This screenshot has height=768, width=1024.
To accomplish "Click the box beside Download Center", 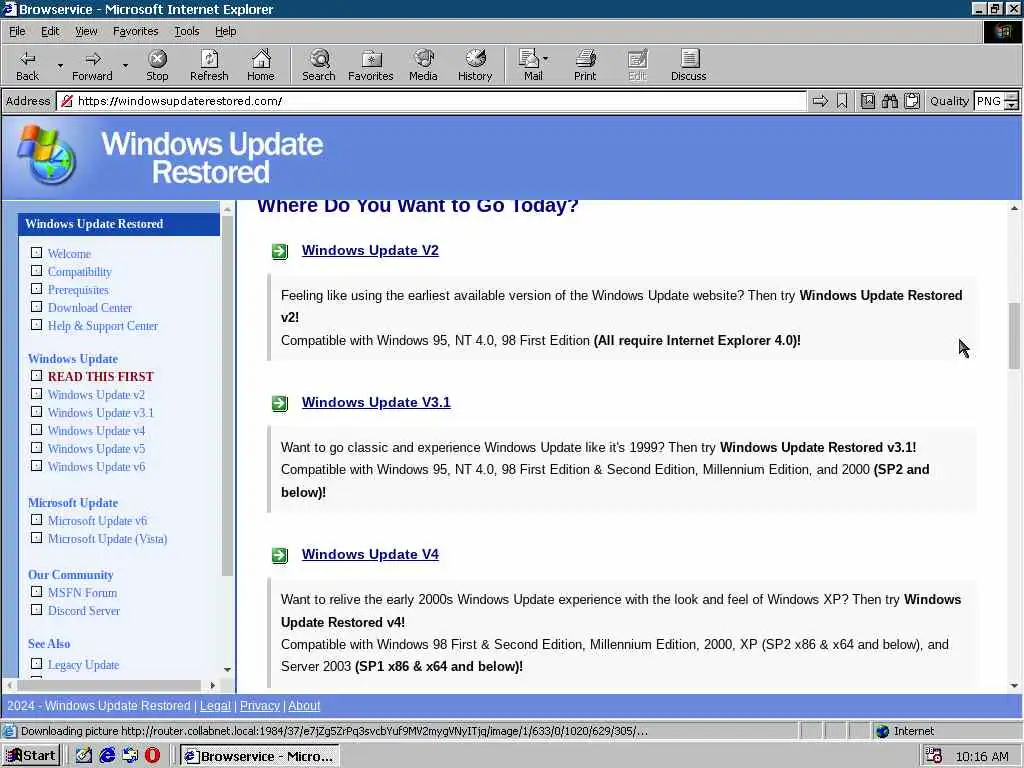I will 37,307.
